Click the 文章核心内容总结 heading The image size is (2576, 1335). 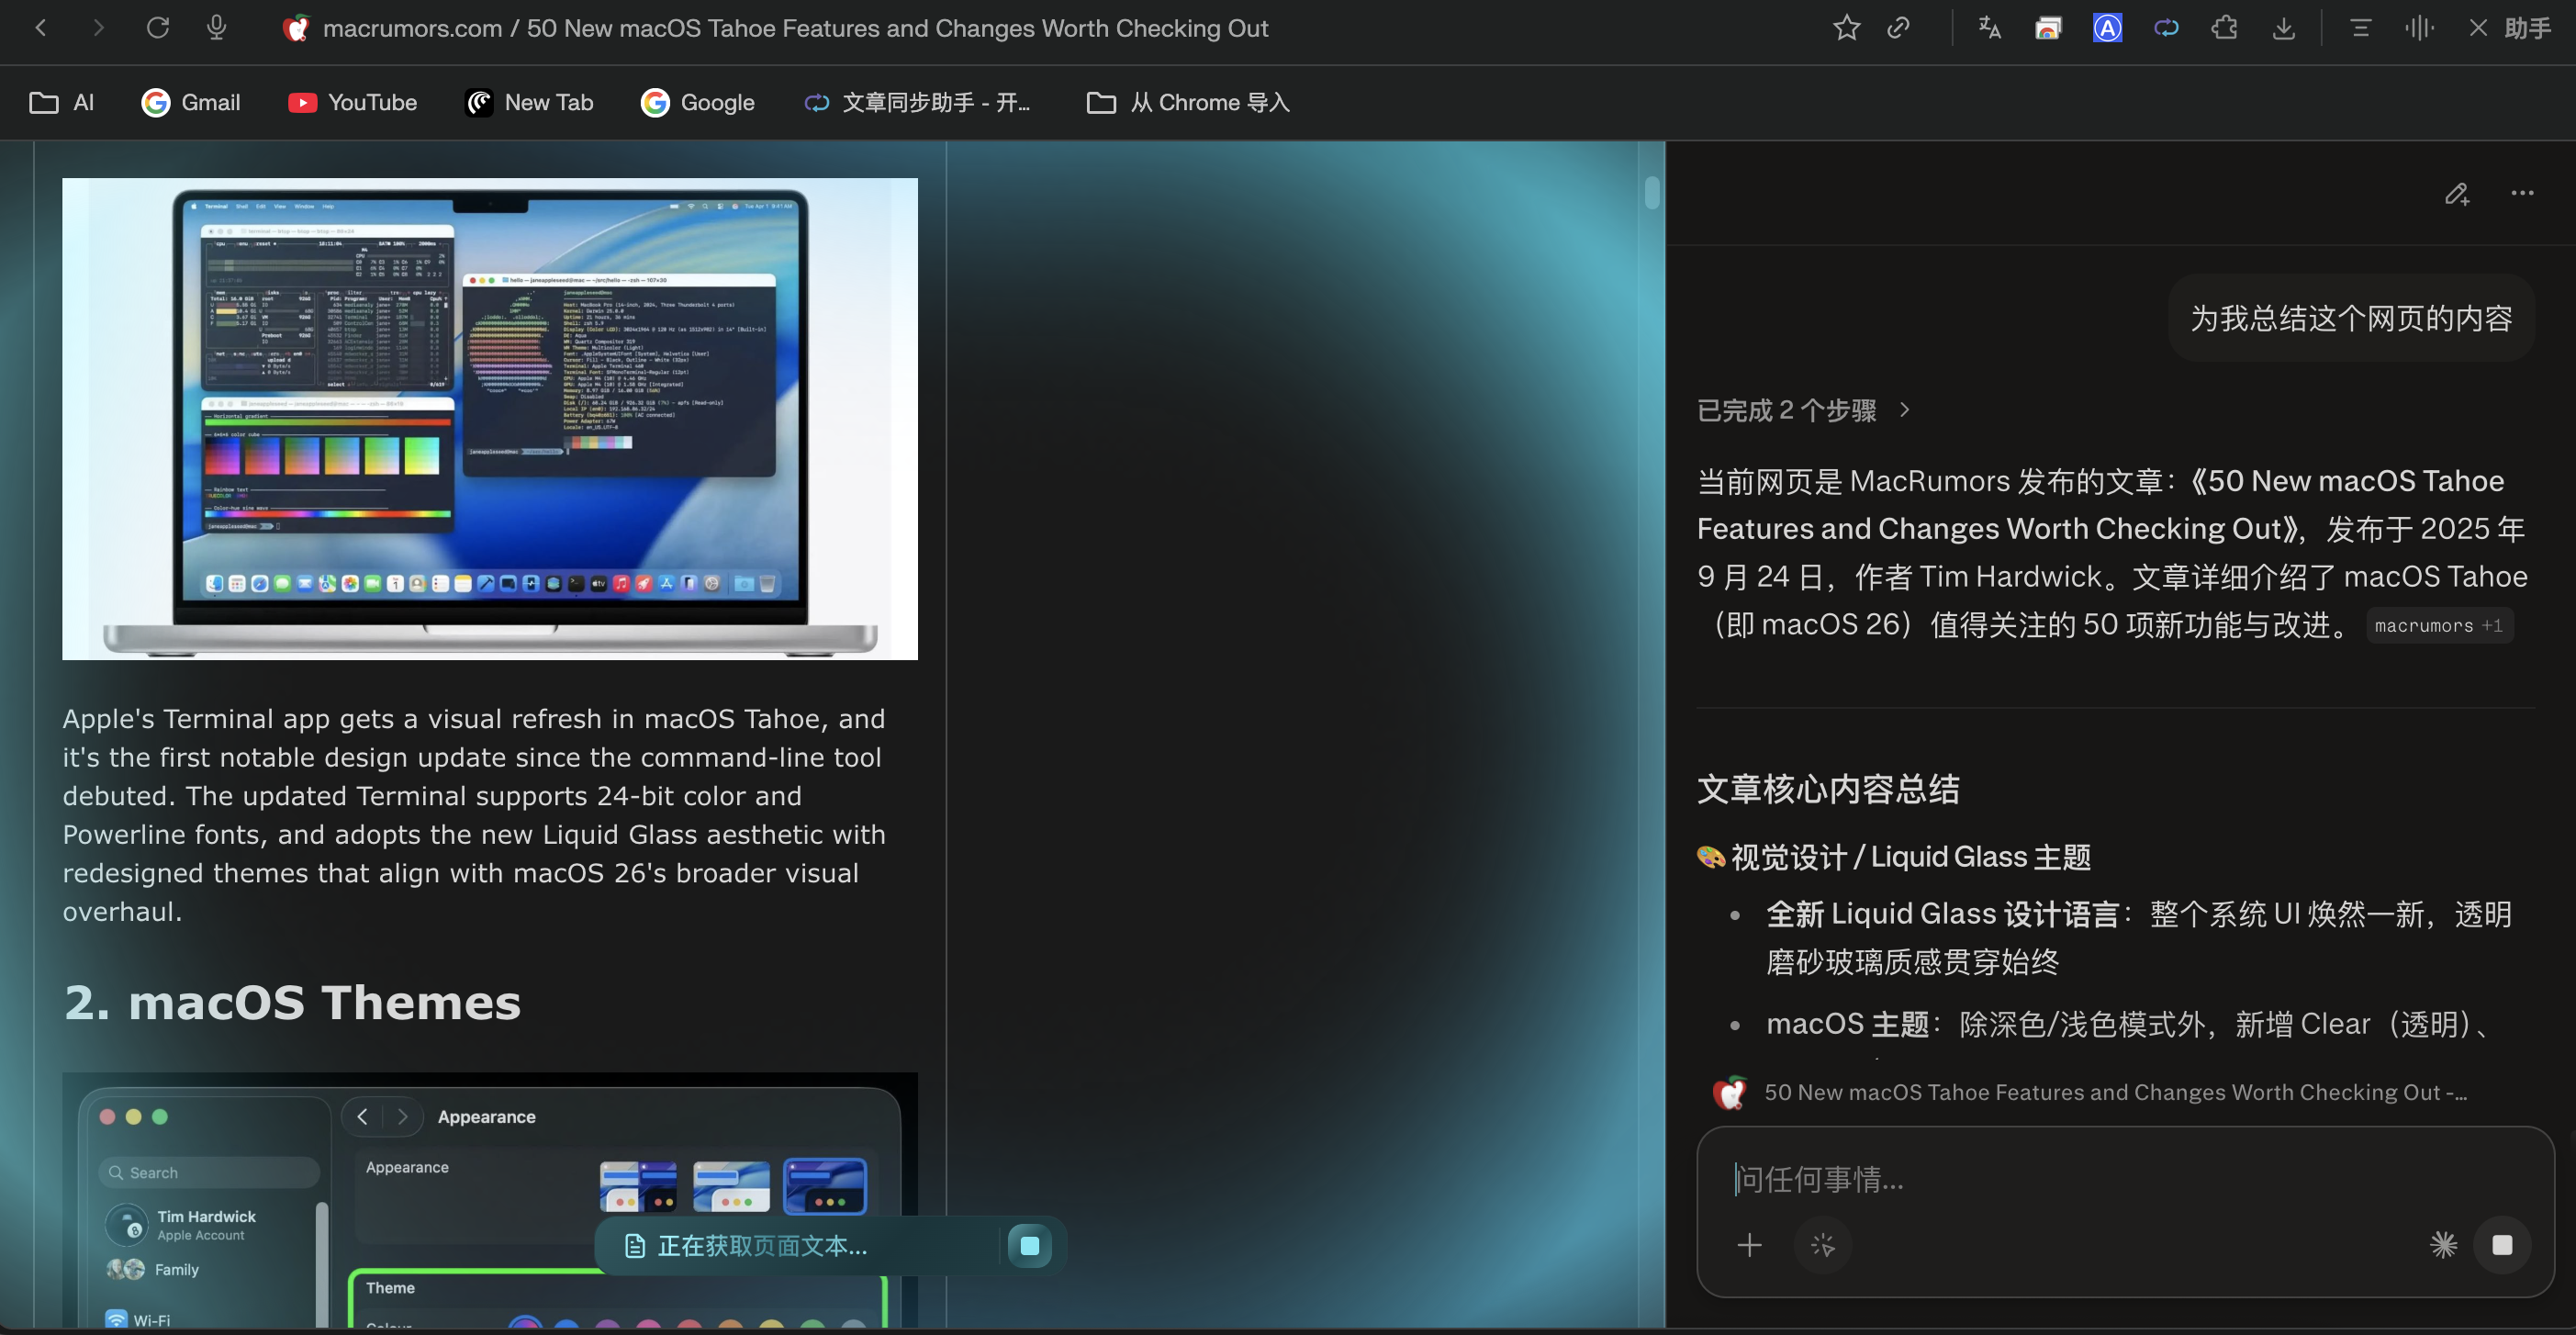[x=1828, y=789]
